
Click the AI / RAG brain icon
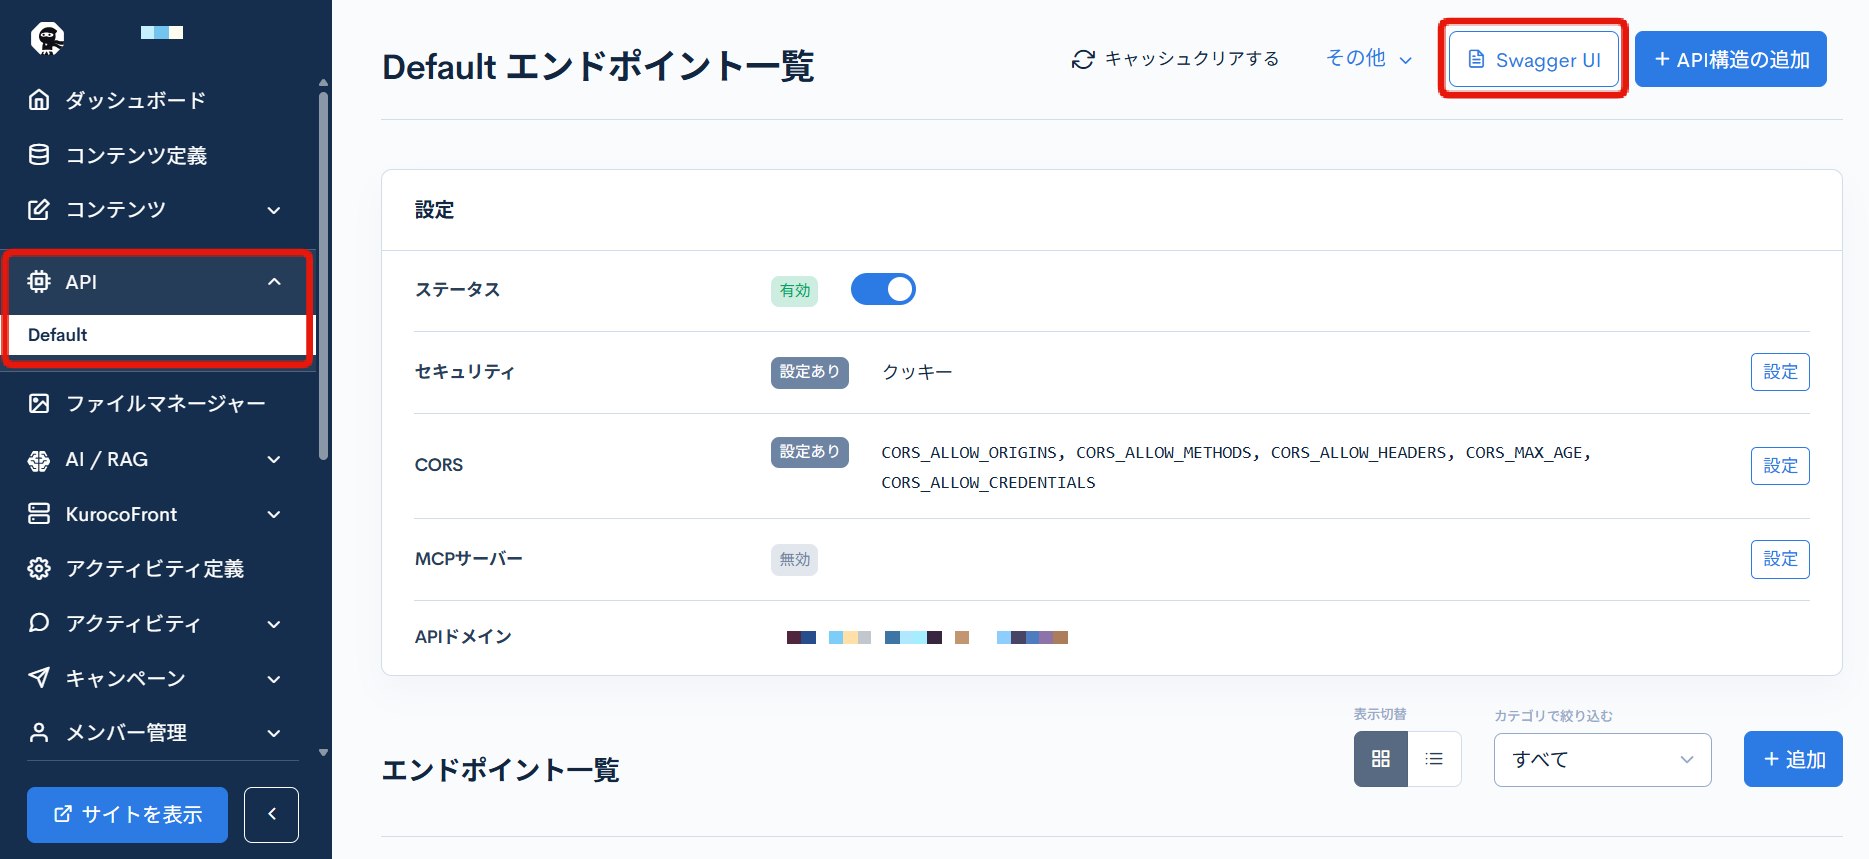(39, 460)
